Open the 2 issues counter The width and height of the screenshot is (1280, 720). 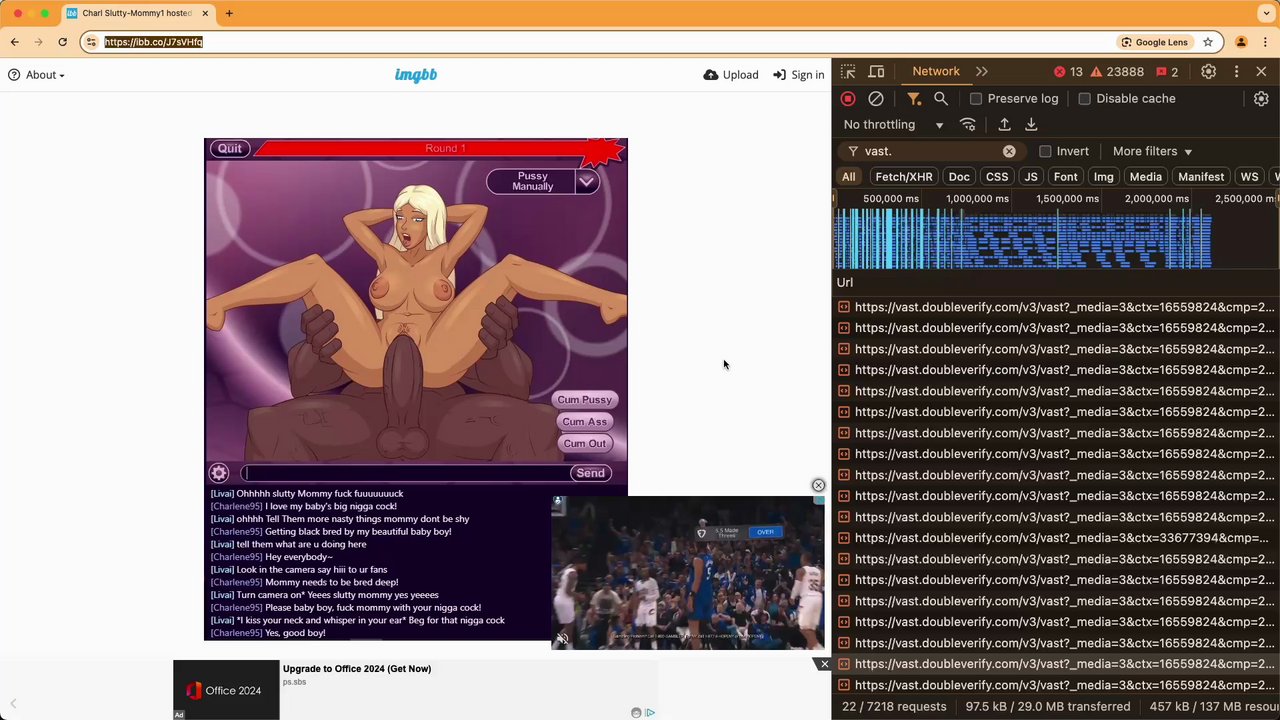pyautogui.click(x=1167, y=72)
